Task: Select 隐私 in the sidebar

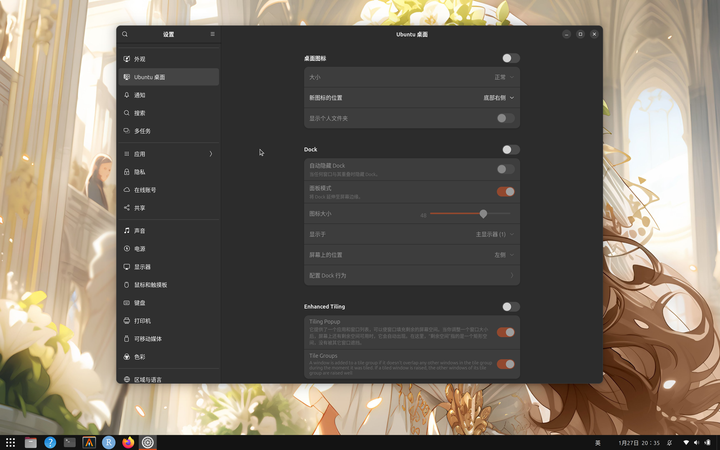Action: [x=169, y=172]
